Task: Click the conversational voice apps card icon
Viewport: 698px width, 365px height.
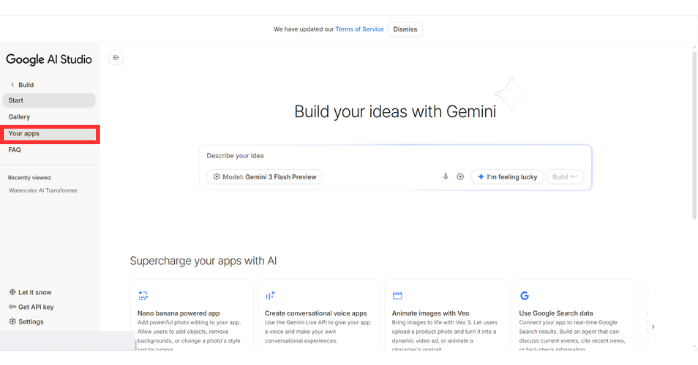Action: [x=270, y=296]
